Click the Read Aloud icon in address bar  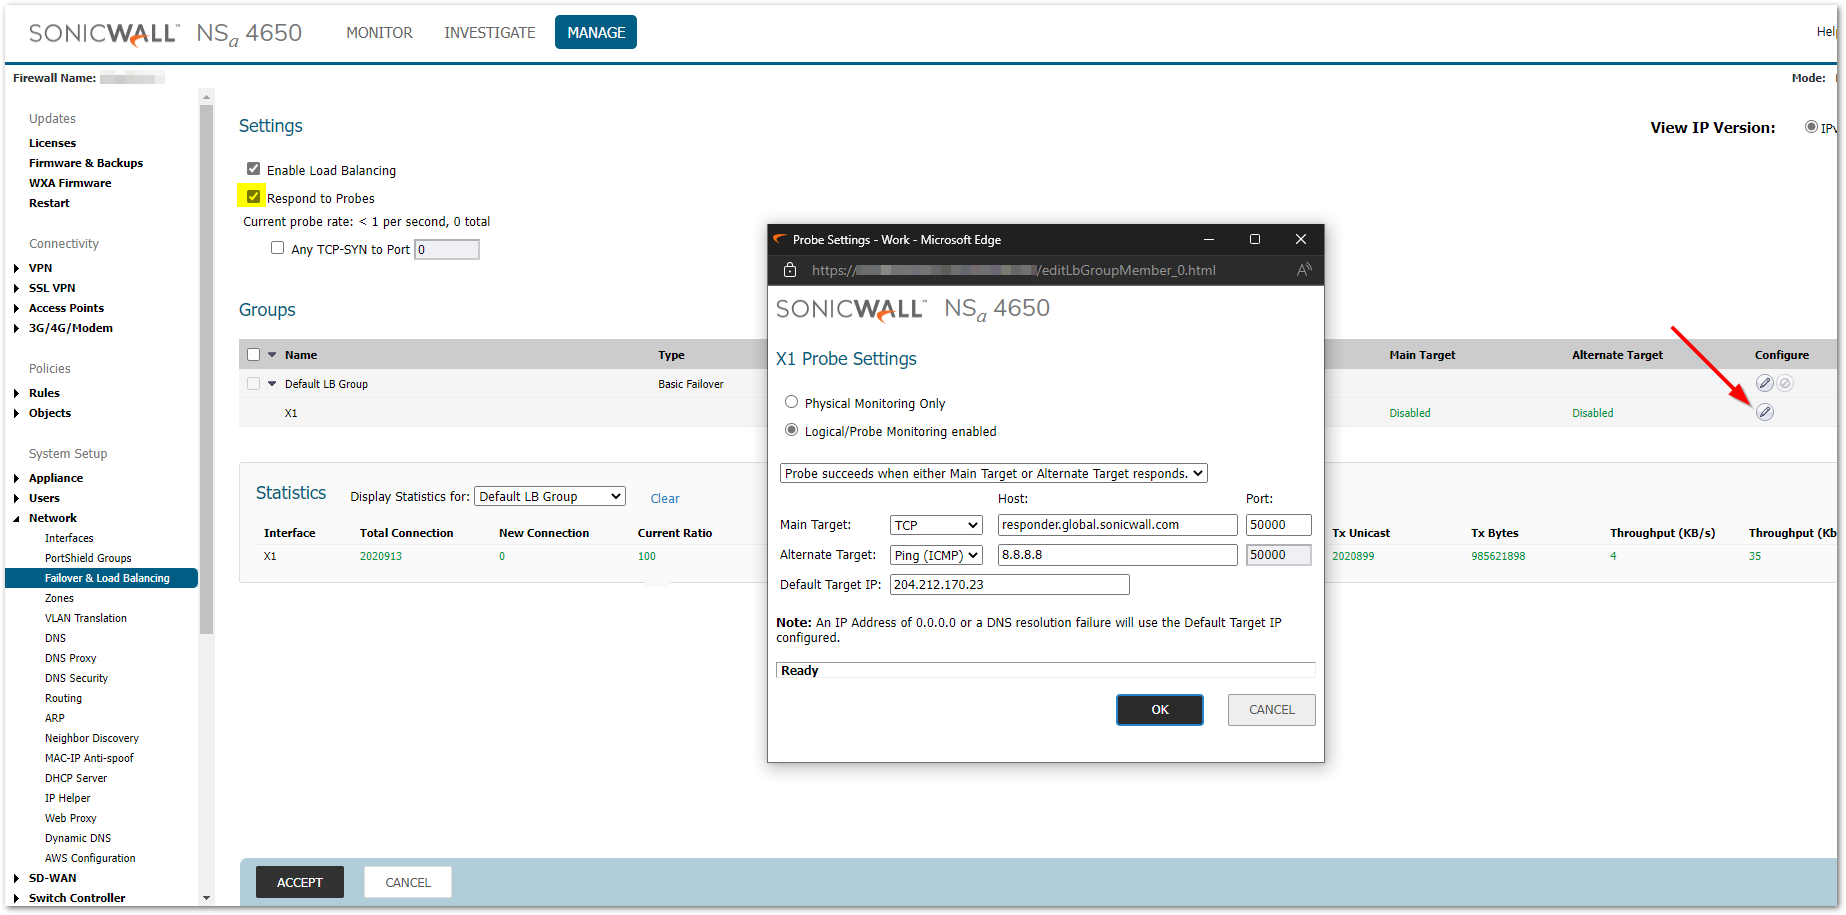click(x=1304, y=270)
